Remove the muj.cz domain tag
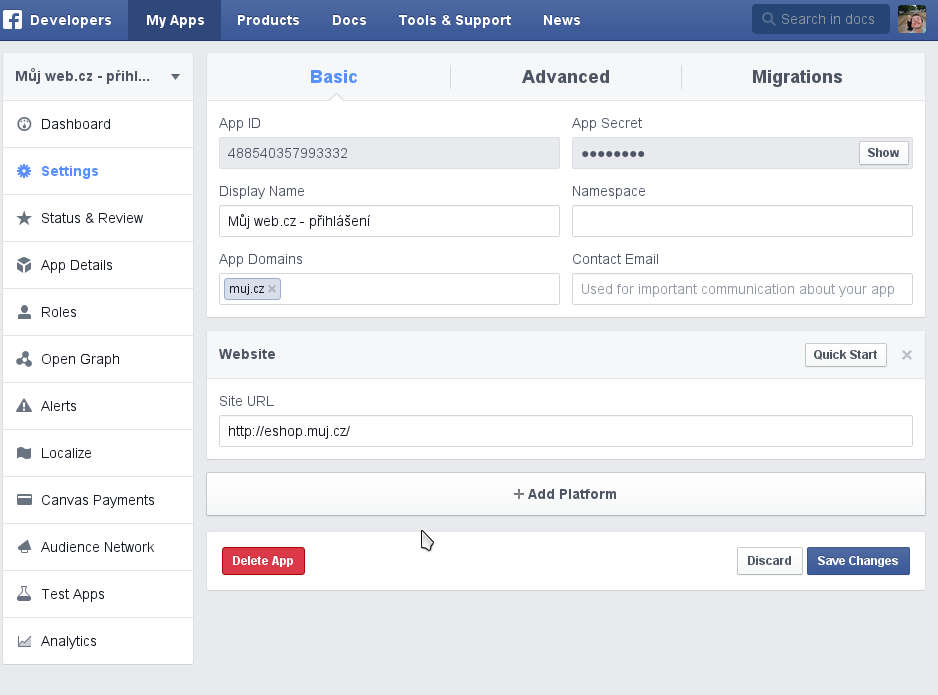 pyautogui.click(x=272, y=289)
